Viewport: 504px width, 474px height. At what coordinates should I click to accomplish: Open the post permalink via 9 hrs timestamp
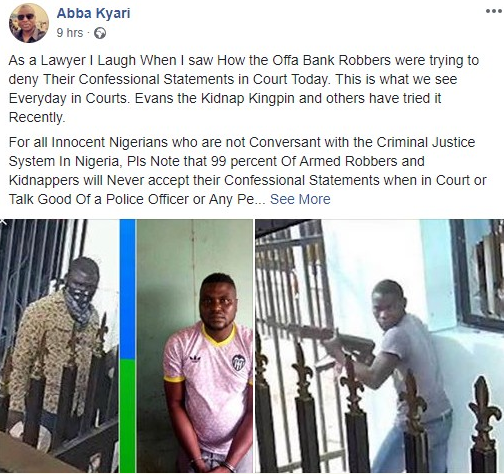click(70, 33)
